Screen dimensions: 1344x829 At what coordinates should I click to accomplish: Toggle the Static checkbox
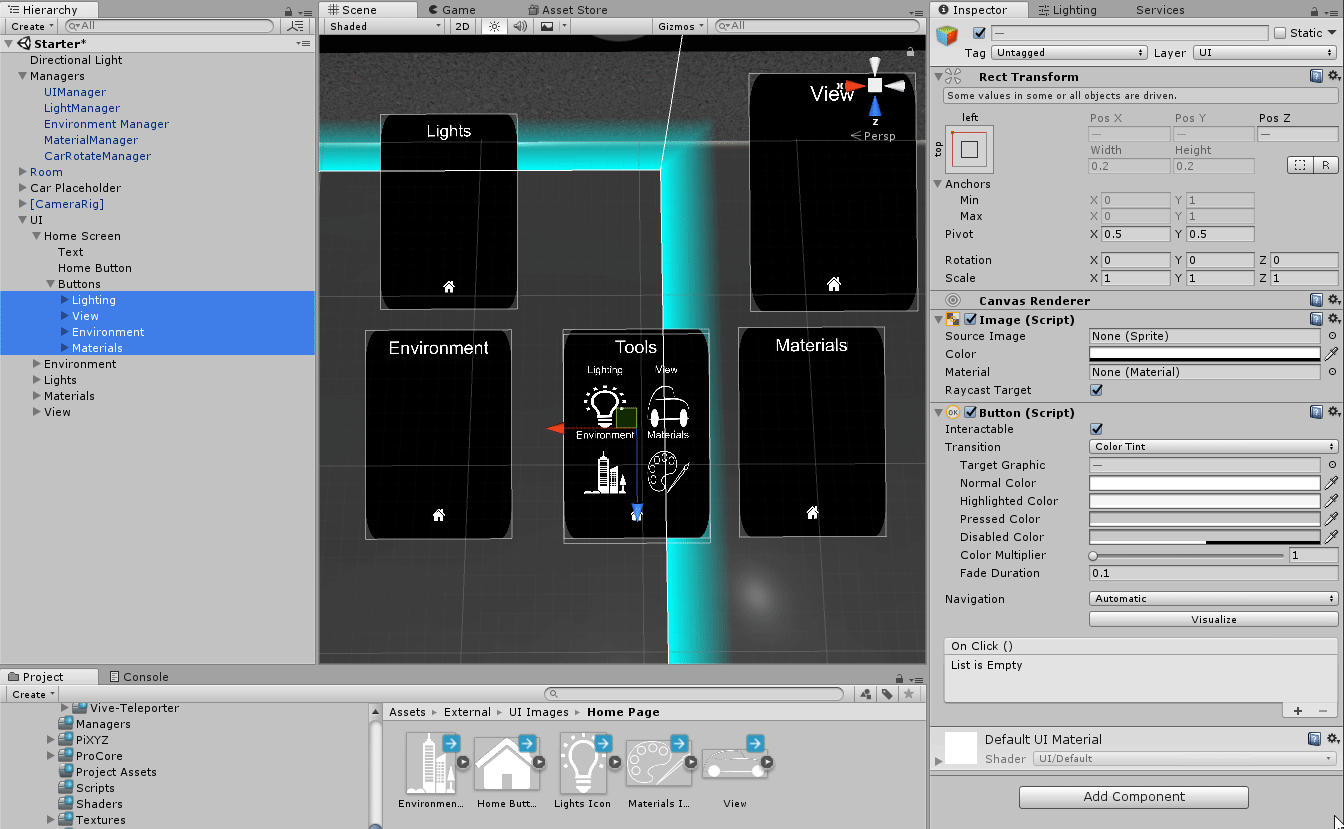pyautogui.click(x=1280, y=33)
